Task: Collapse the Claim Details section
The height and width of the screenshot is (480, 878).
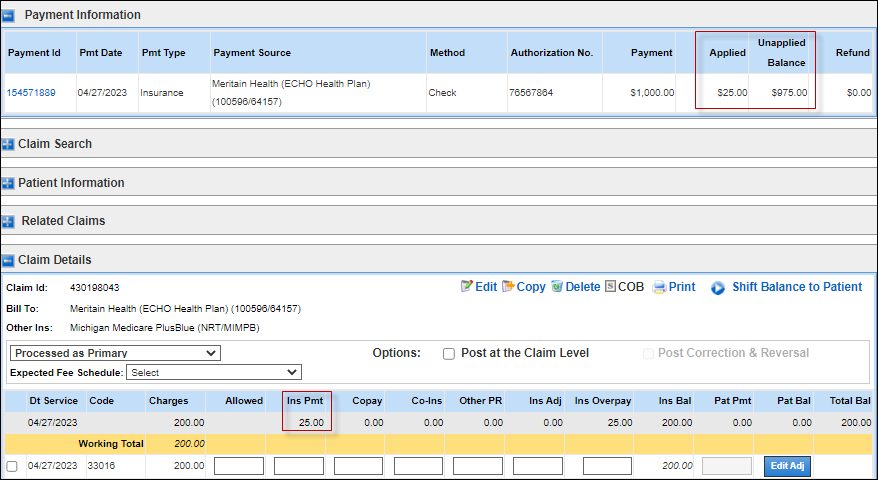Action: pos(9,260)
